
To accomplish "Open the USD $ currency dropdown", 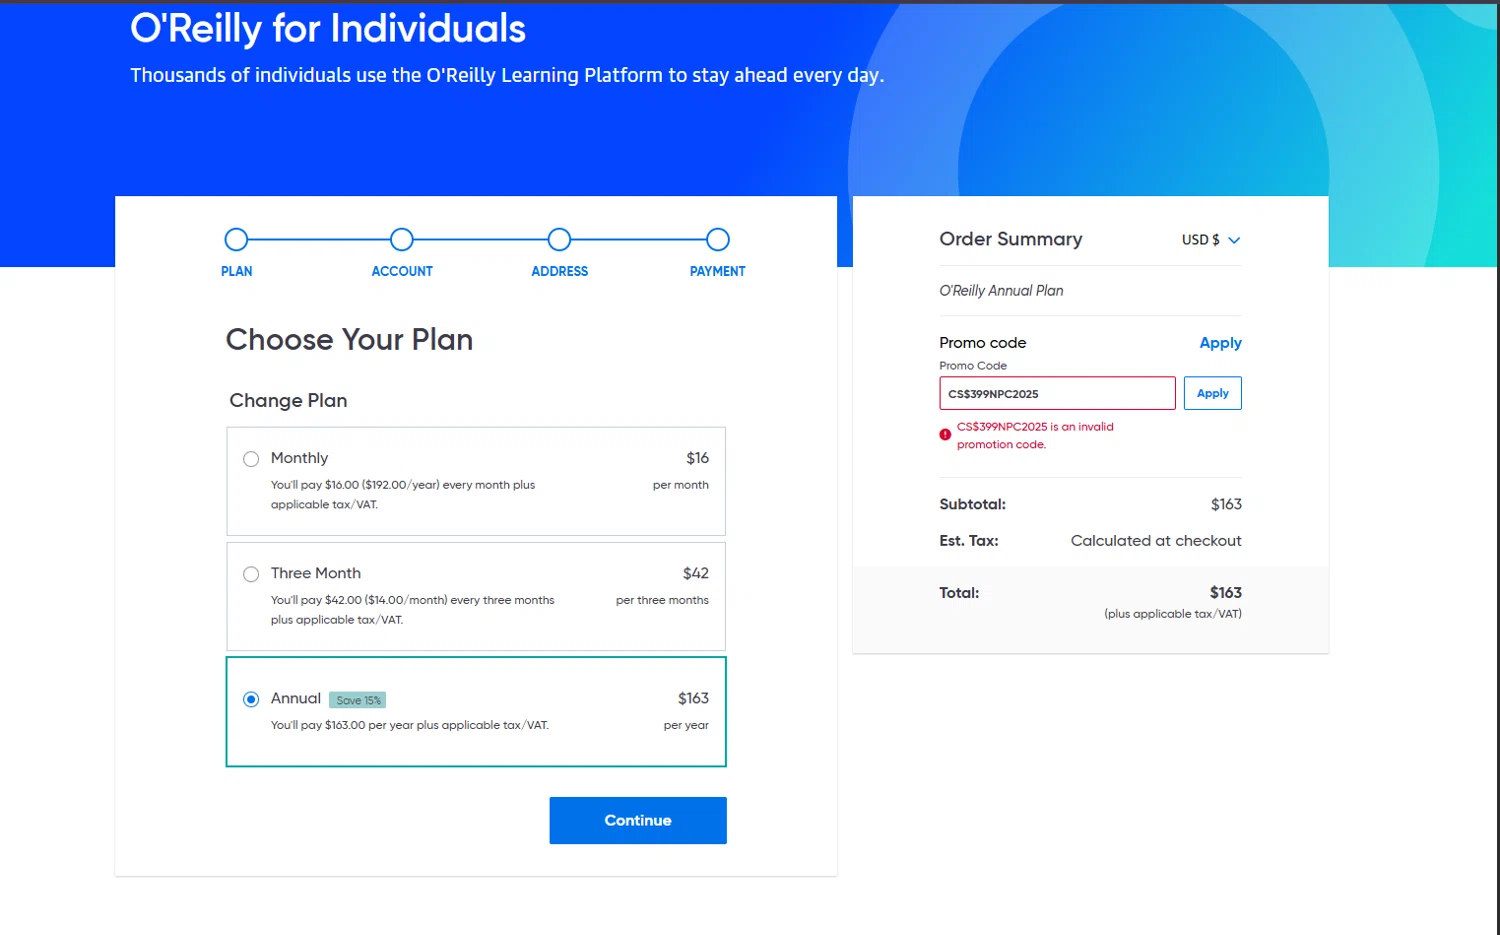I will pyautogui.click(x=1210, y=240).
